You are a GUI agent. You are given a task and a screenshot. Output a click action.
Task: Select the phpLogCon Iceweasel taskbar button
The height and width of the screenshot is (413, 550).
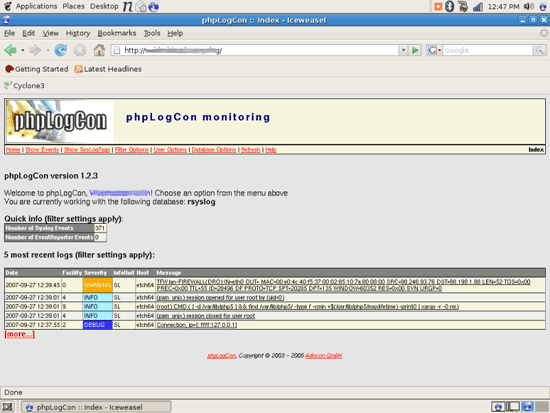[96, 407]
